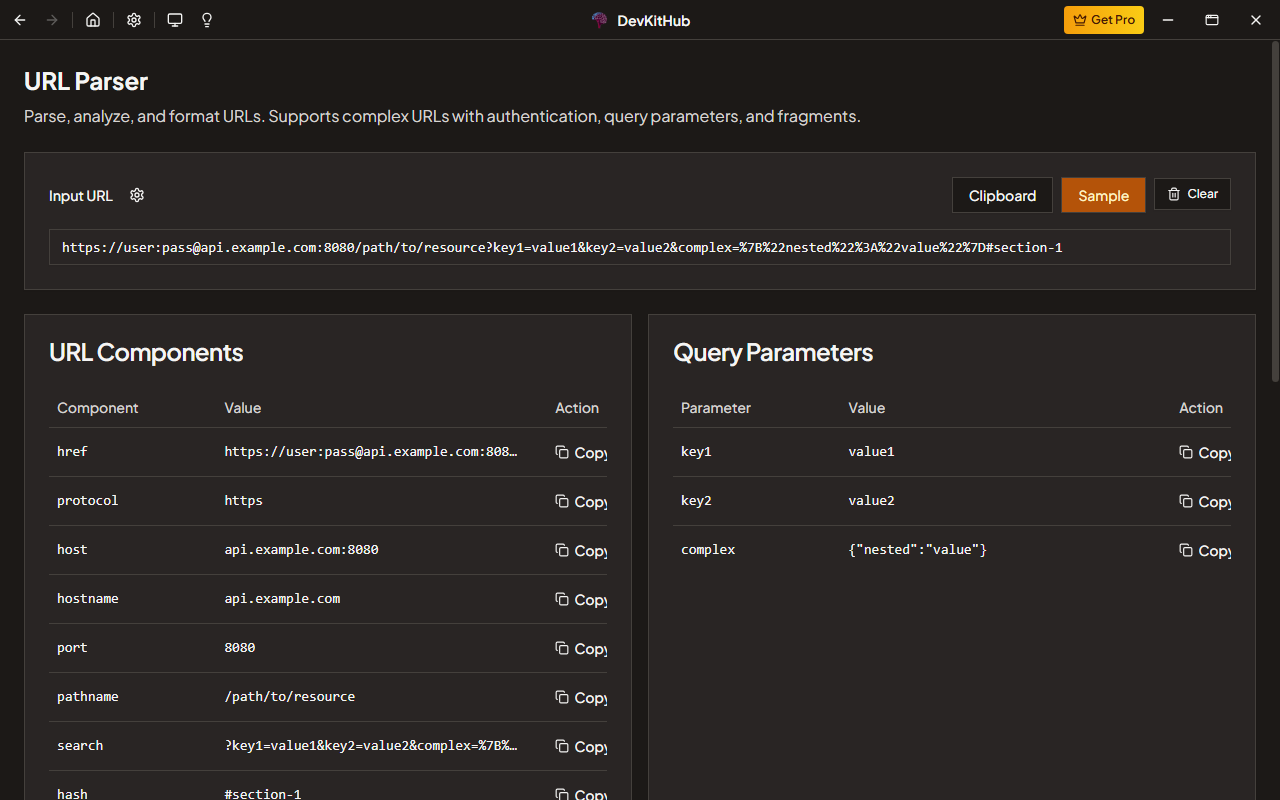The height and width of the screenshot is (800, 1280).
Task: Copy the key2 parameter value
Action: [1205, 501]
